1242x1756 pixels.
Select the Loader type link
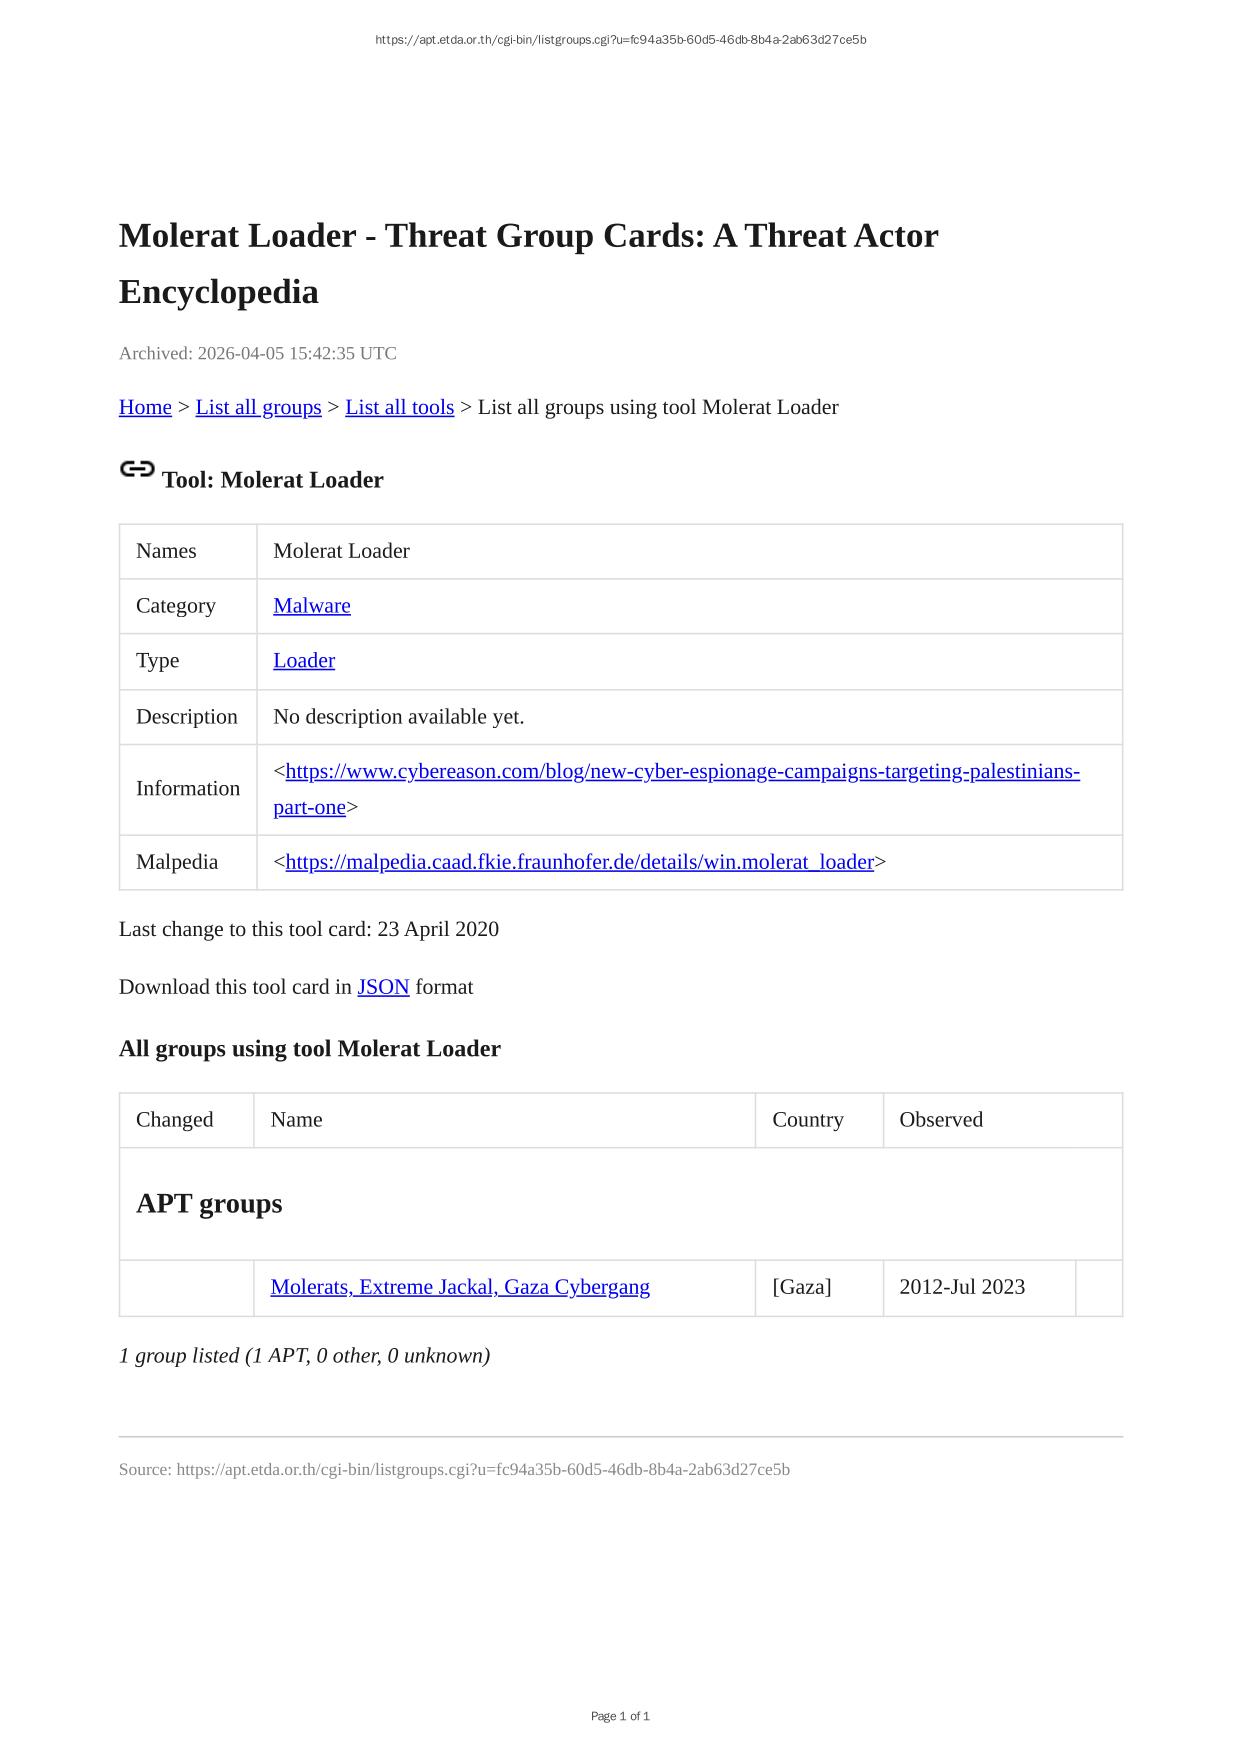coord(304,661)
